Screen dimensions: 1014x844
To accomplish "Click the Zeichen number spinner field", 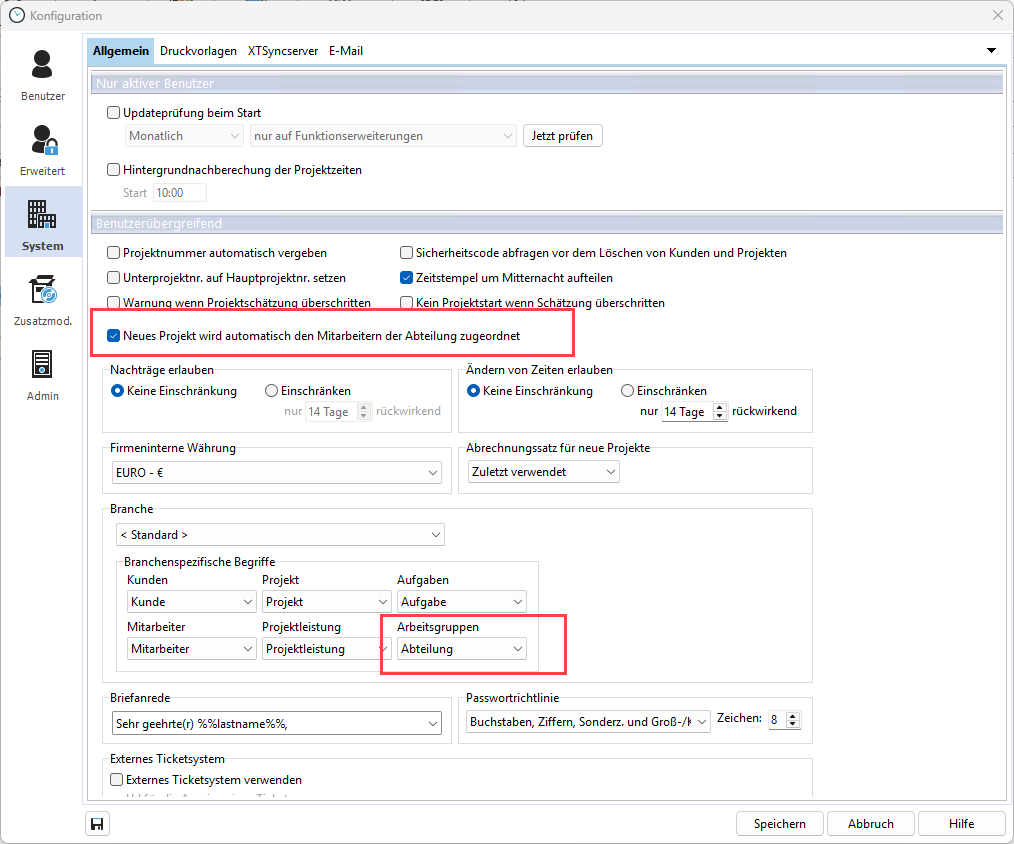I will click(x=777, y=720).
